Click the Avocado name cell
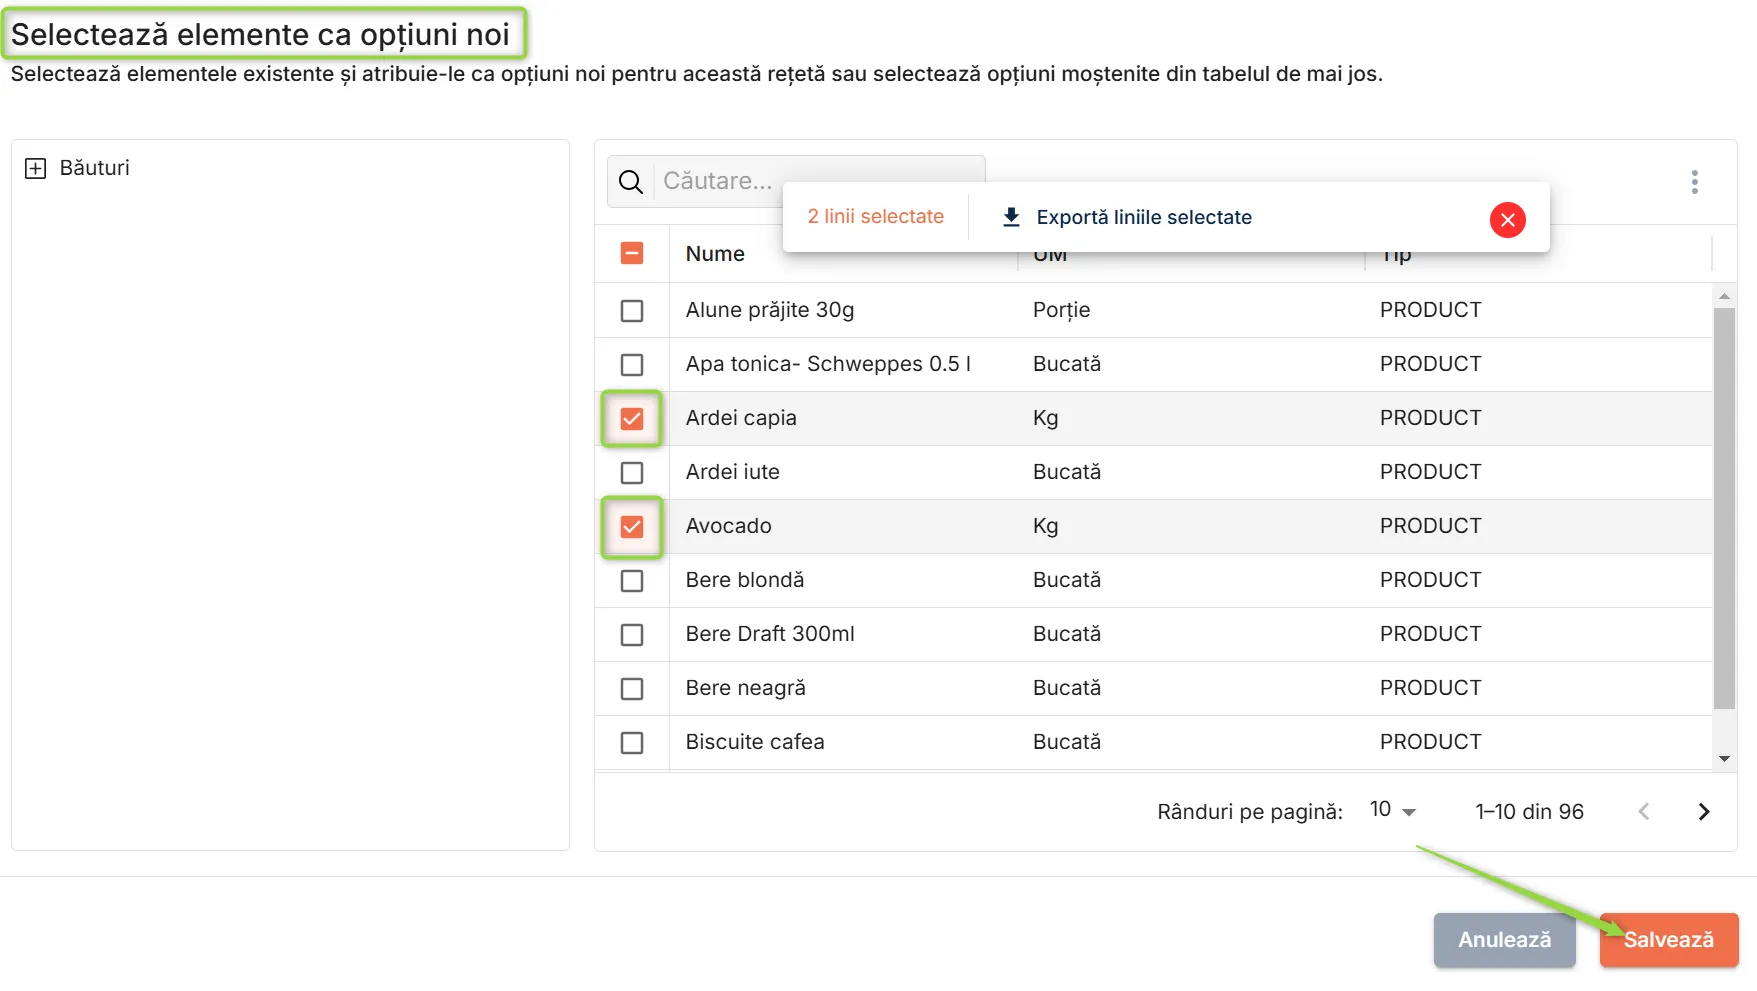Image resolution: width=1757 pixels, height=991 pixels. click(x=729, y=526)
